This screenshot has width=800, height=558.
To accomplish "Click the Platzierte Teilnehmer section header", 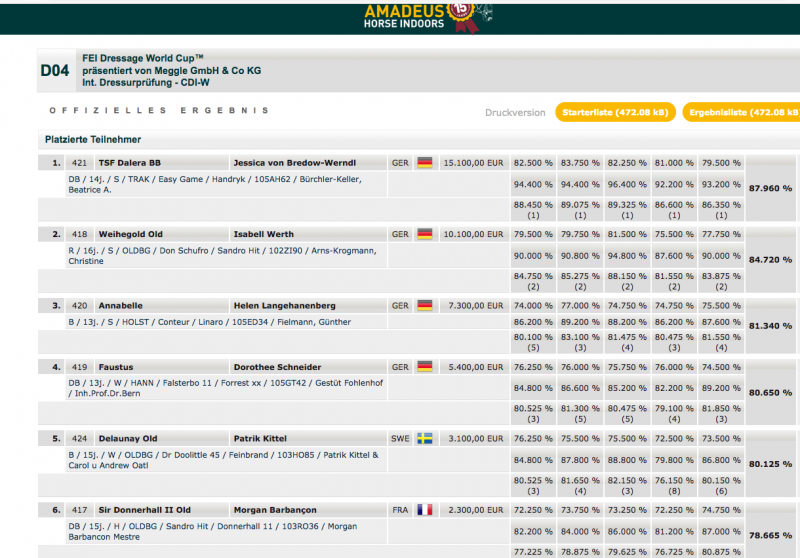I will coord(93,140).
